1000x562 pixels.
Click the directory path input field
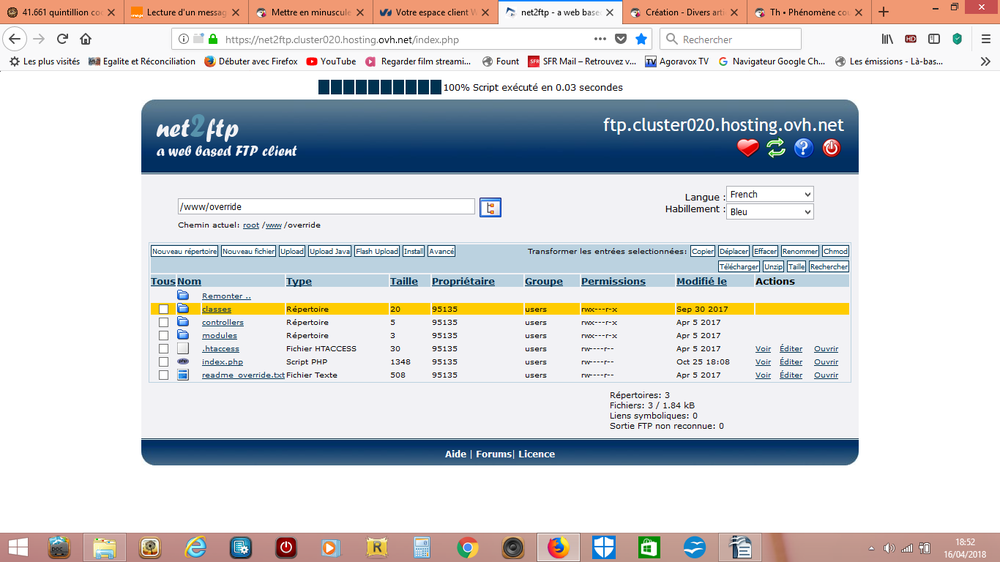pyautogui.click(x=326, y=207)
